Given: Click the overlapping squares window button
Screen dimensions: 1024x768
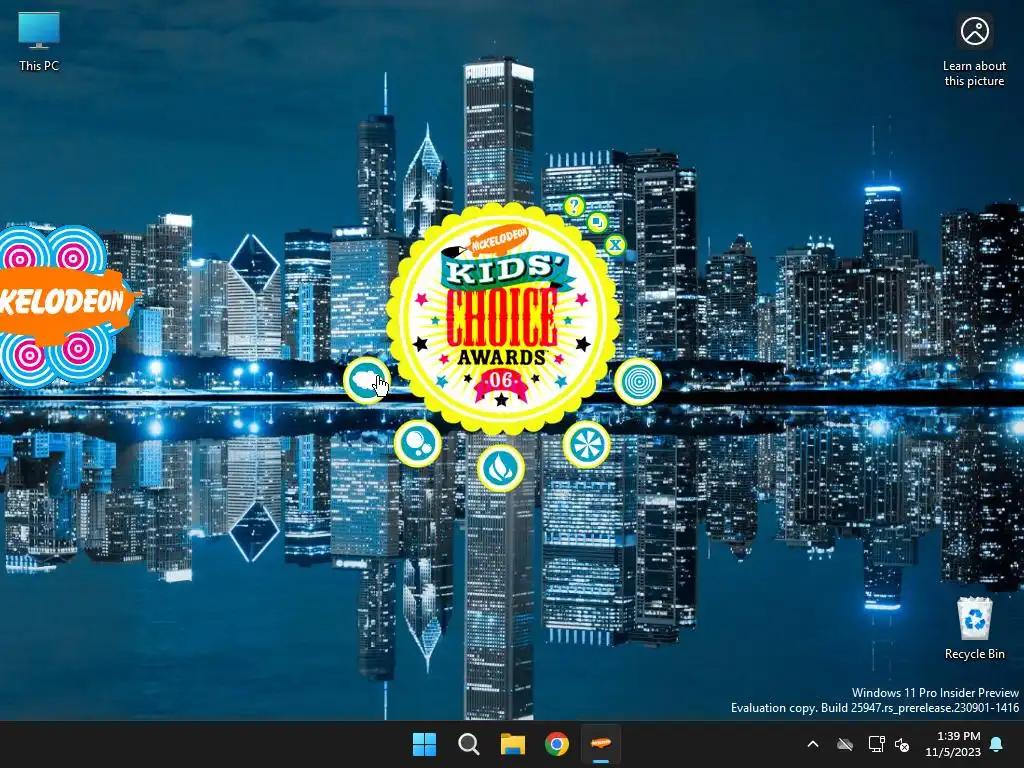Looking at the screenshot, I should click(597, 223).
